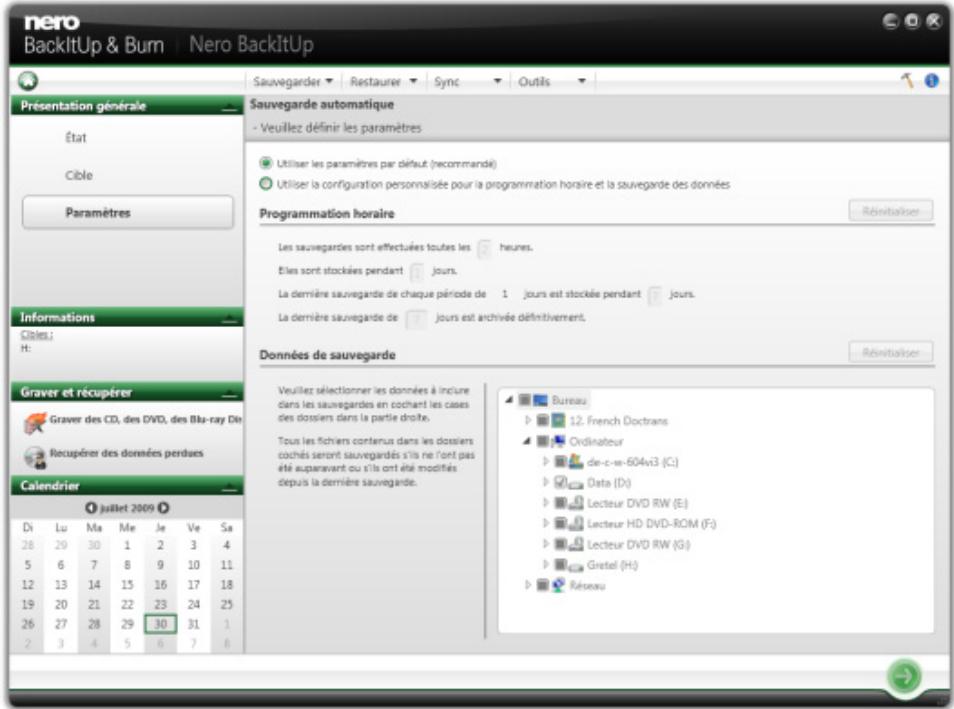Collapse the Graver et récupérer panel
Image resolution: width=954 pixels, height=709 pixels.
pyautogui.click(x=229, y=394)
